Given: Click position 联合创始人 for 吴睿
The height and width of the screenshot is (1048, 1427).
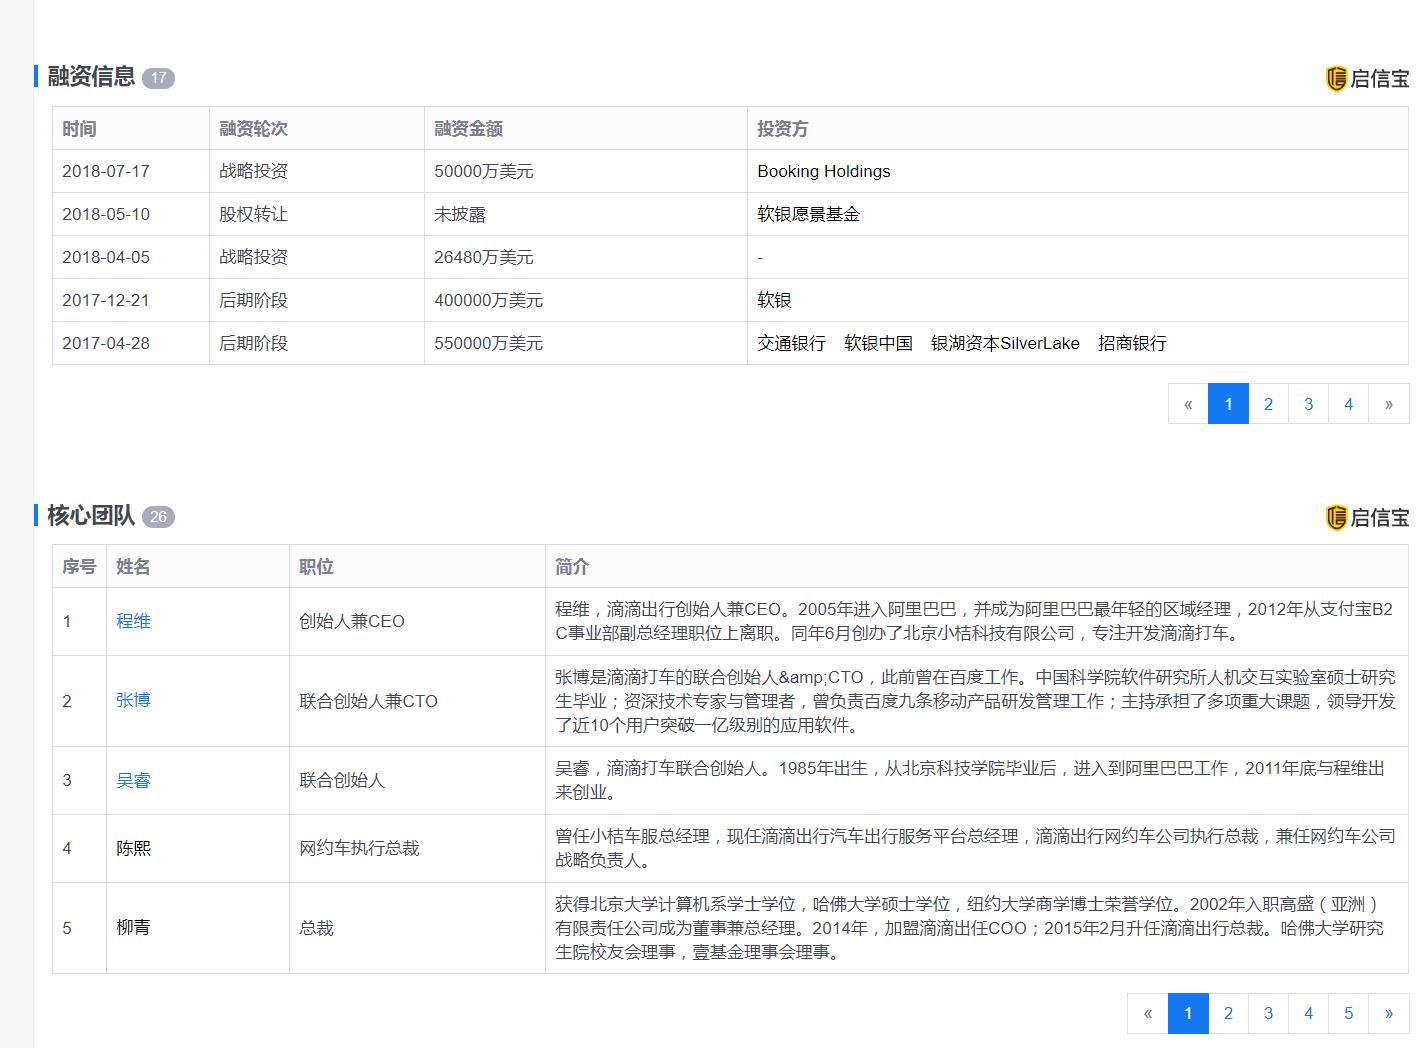Looking at the screenshot, I should pyautogui.click(x=342, y=780).
